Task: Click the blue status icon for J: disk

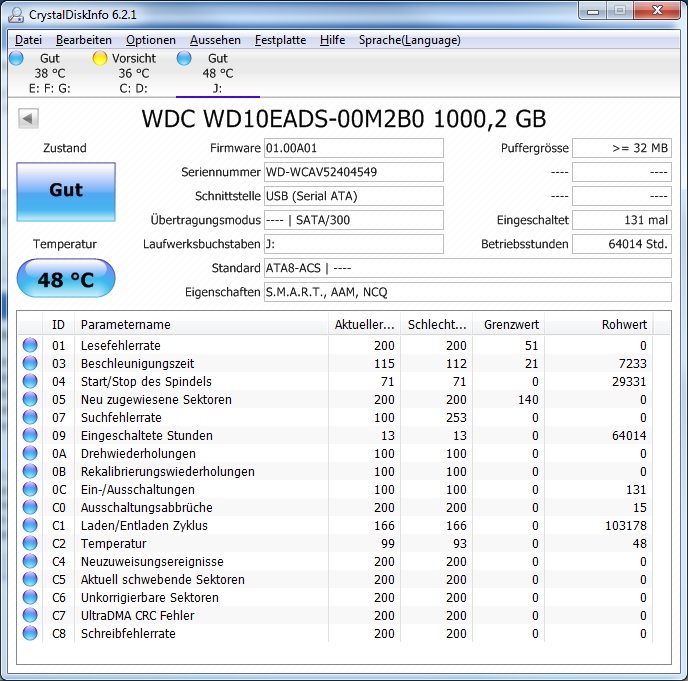Action: [x=184, y=58]
